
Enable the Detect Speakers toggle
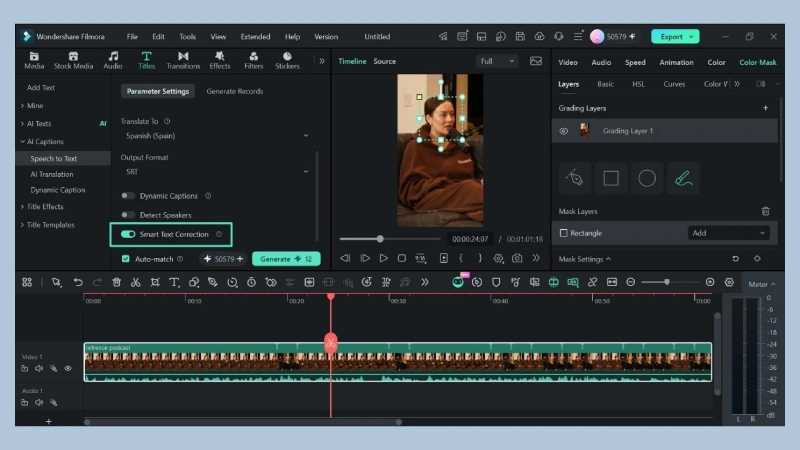[x=128, y=215]
